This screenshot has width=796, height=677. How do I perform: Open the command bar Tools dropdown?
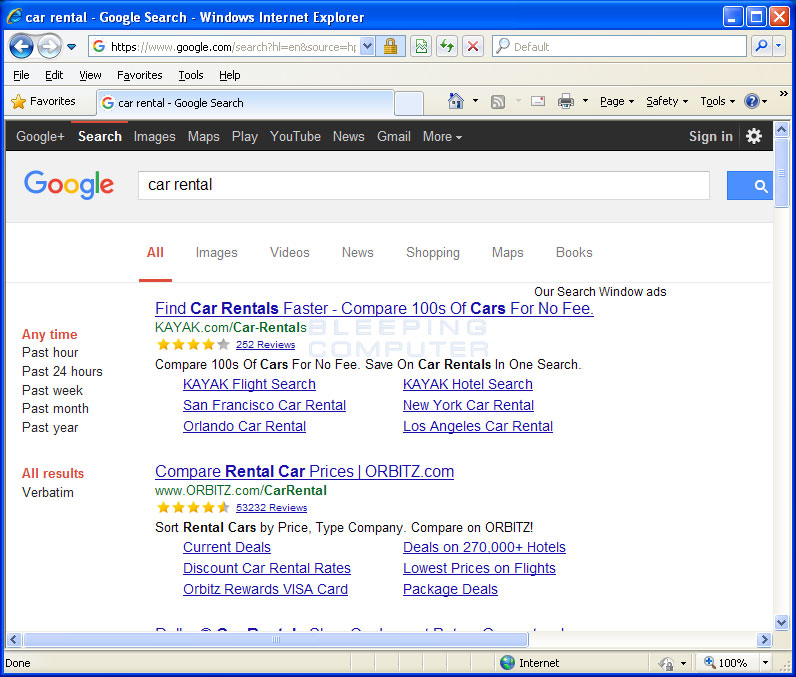(x=717, y=101)
